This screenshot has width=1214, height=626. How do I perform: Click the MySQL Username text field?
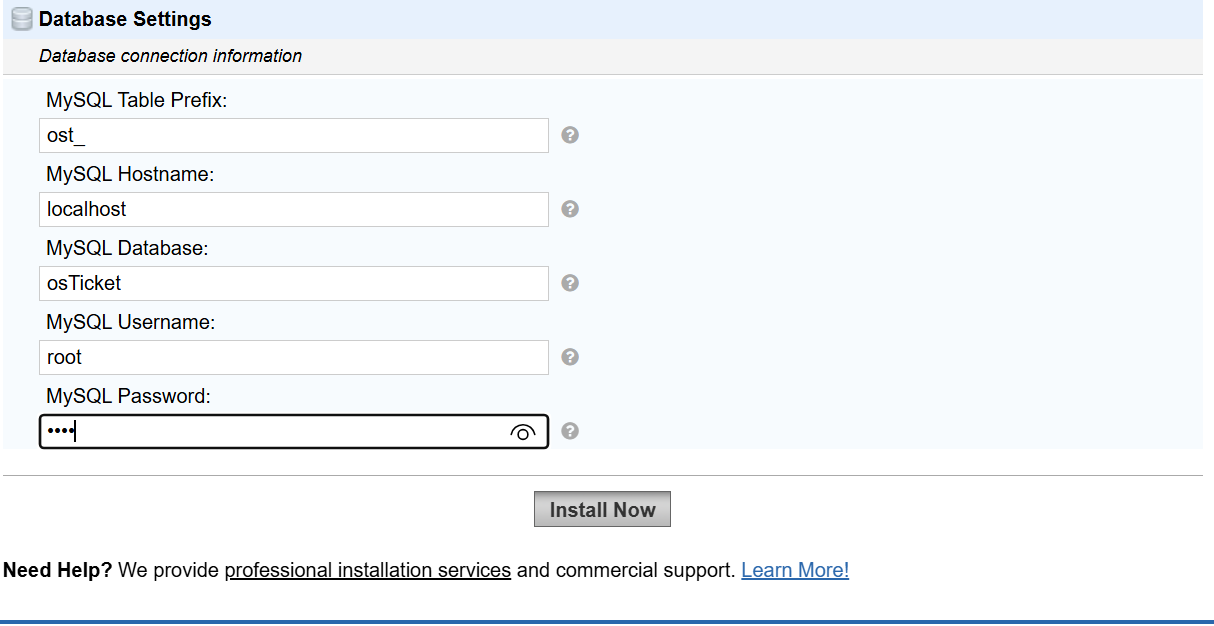pos(293,358)
